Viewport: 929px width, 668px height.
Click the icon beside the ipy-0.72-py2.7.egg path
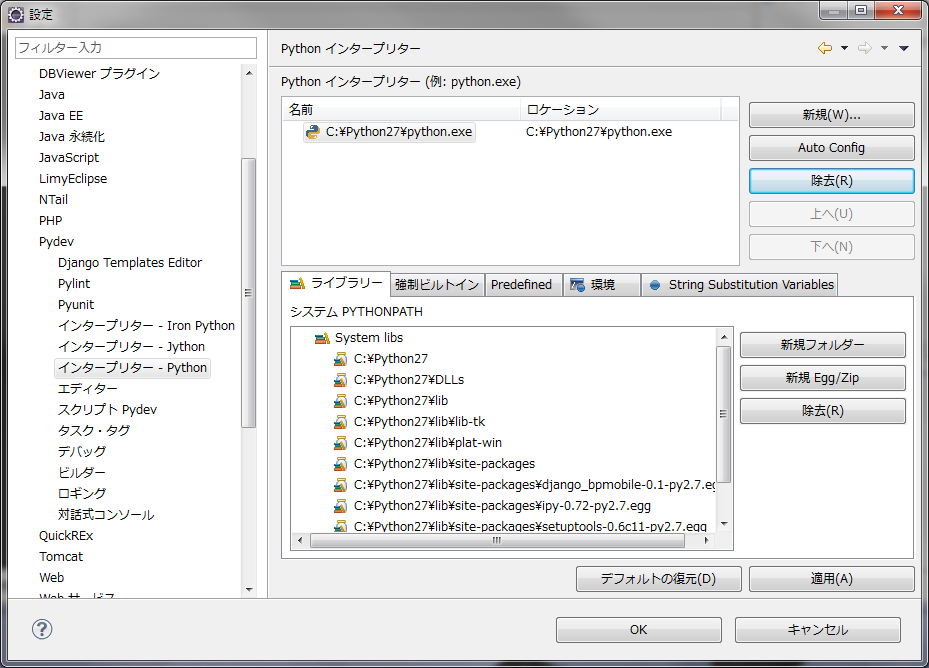click(x=340, y=506)
